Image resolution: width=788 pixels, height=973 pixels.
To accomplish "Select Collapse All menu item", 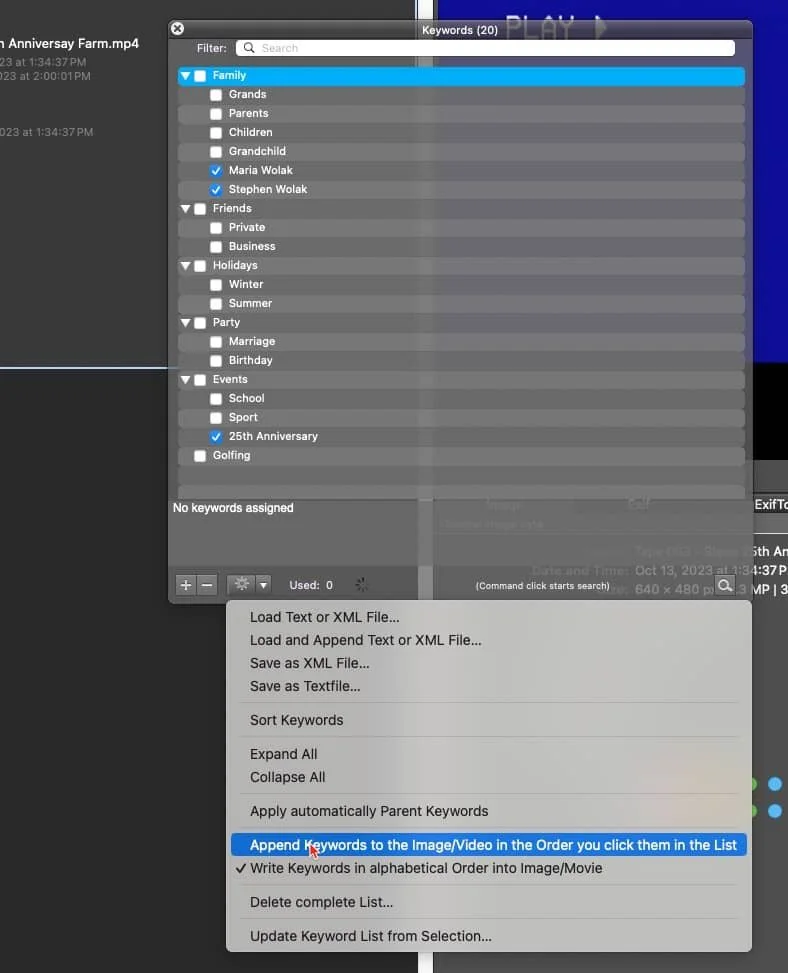I will click(489, 777).
